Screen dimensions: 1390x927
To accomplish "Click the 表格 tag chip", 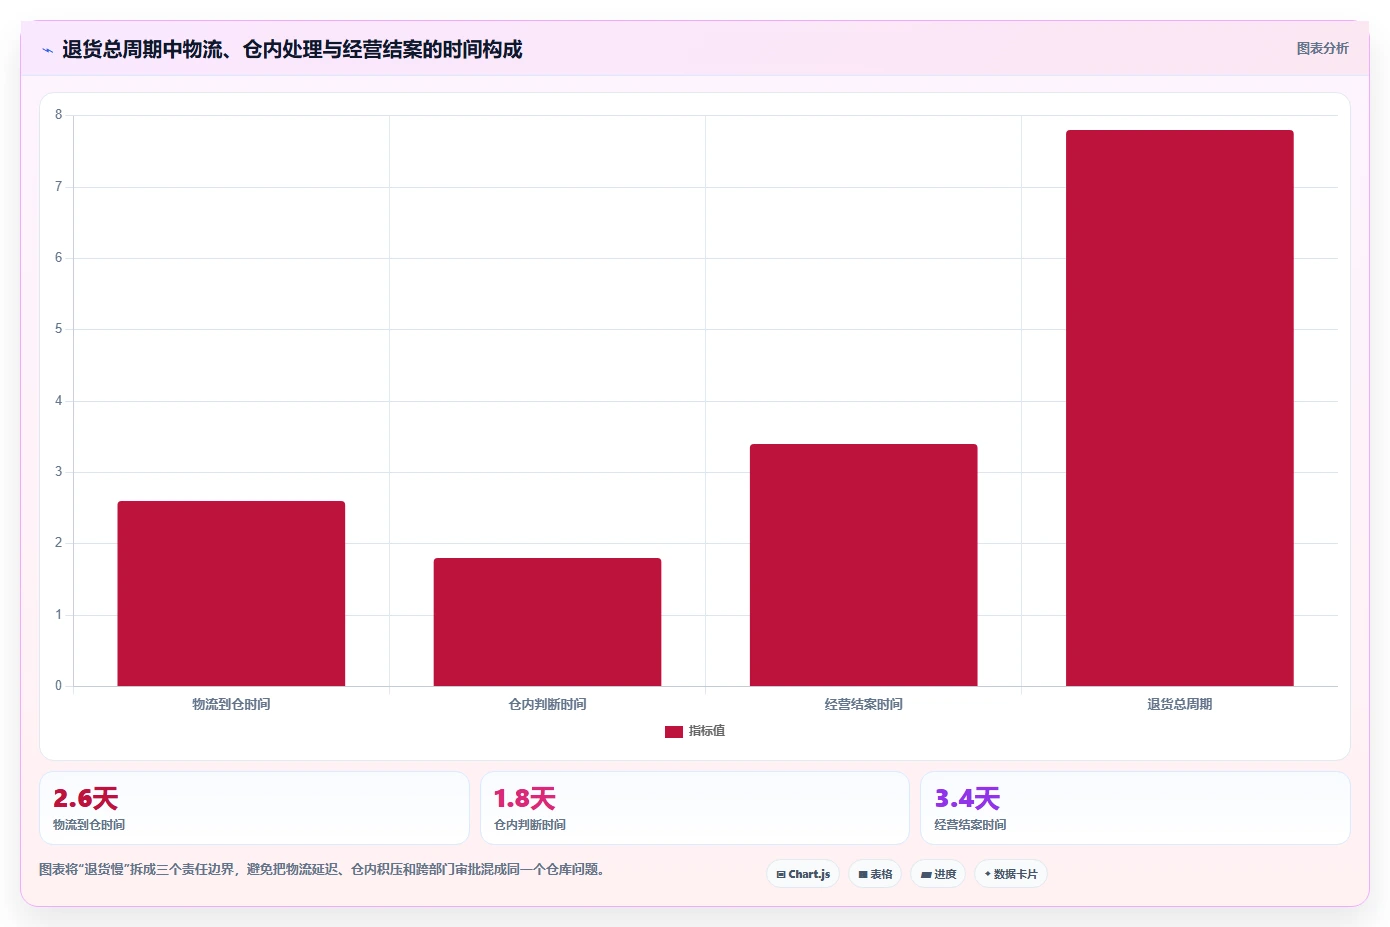I will (x=875, y=874).
